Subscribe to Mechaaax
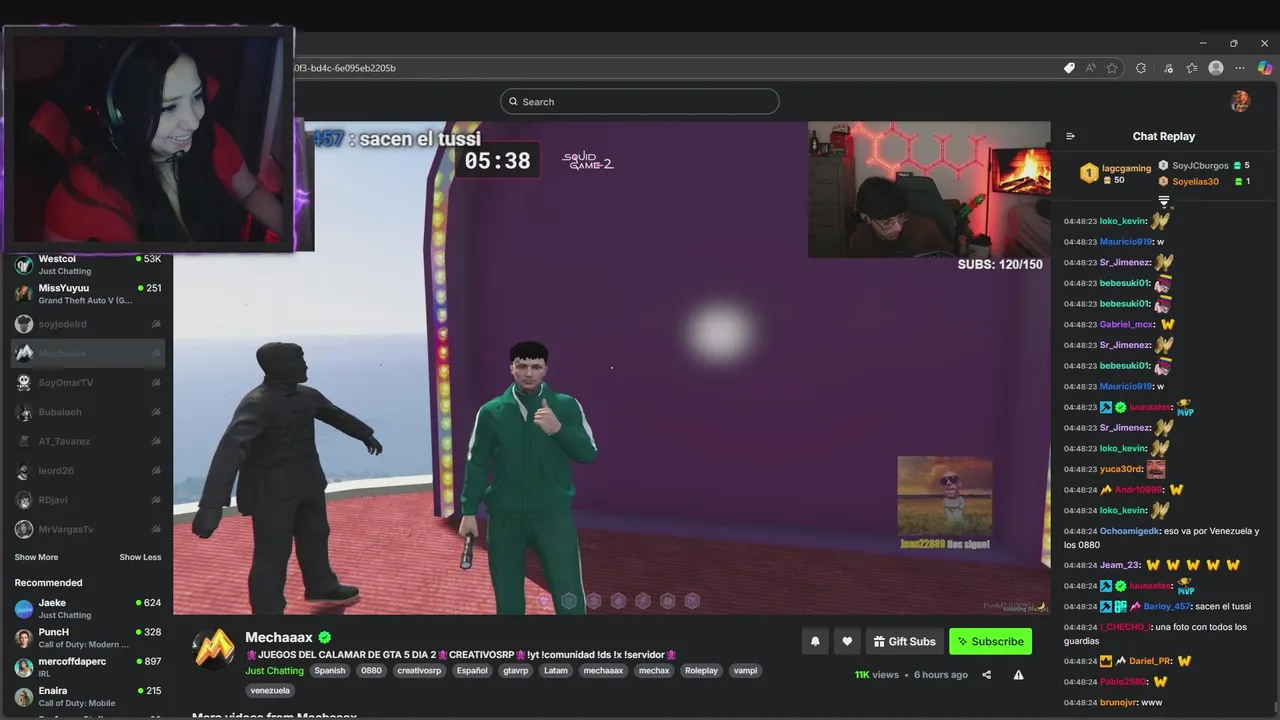This screenshot has width=1280, height=720. [x=990, y=641]
